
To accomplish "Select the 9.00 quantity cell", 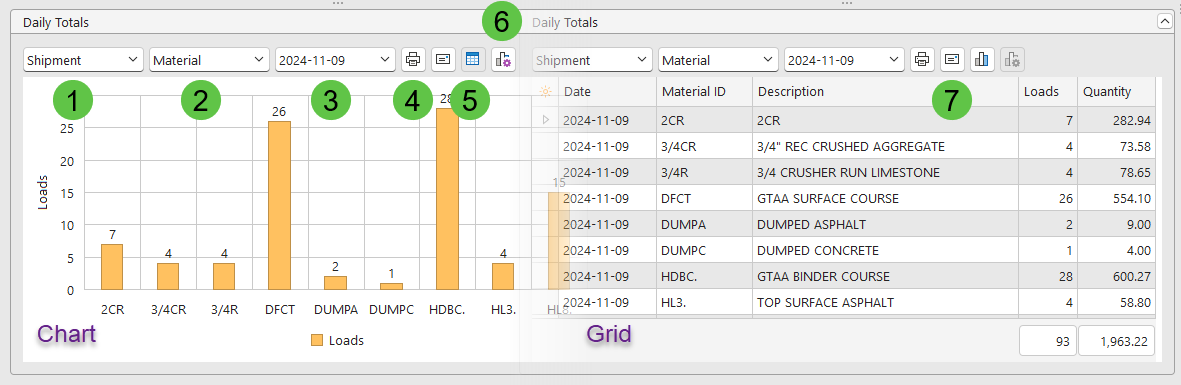I will [x=1116, y=225].
